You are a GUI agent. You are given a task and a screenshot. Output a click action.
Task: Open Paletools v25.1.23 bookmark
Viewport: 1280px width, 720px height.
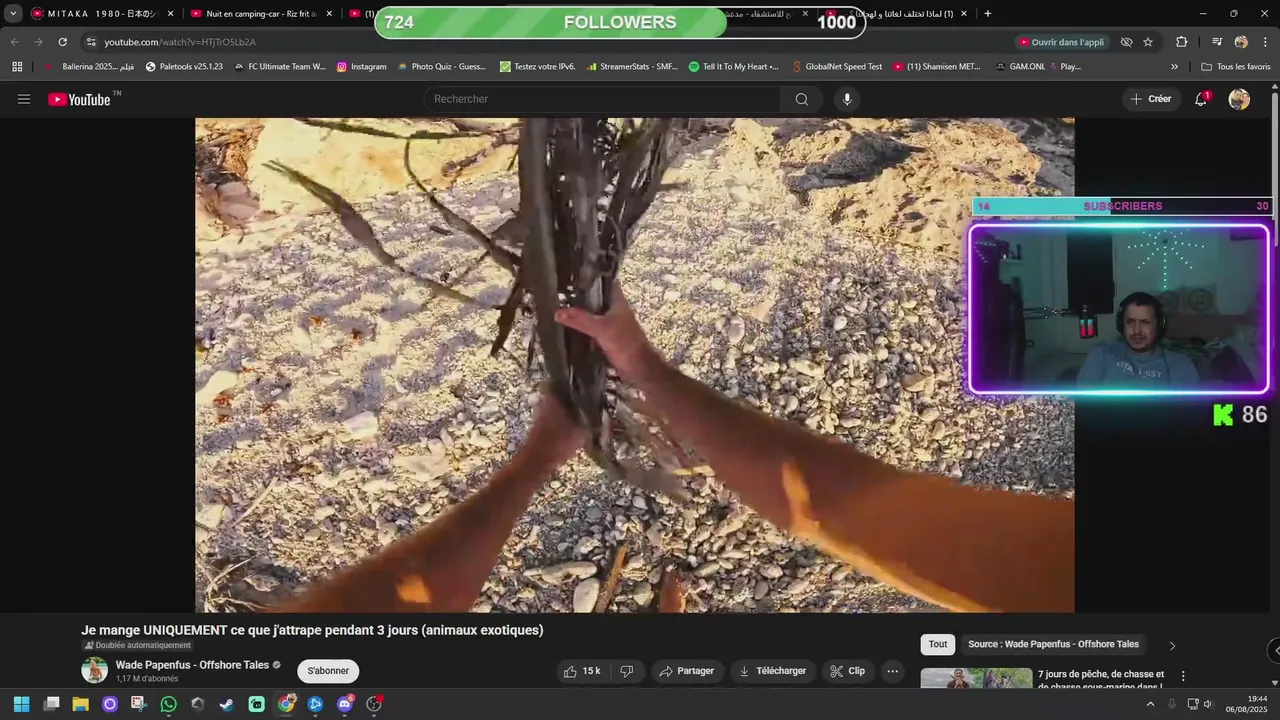[184, 67]
